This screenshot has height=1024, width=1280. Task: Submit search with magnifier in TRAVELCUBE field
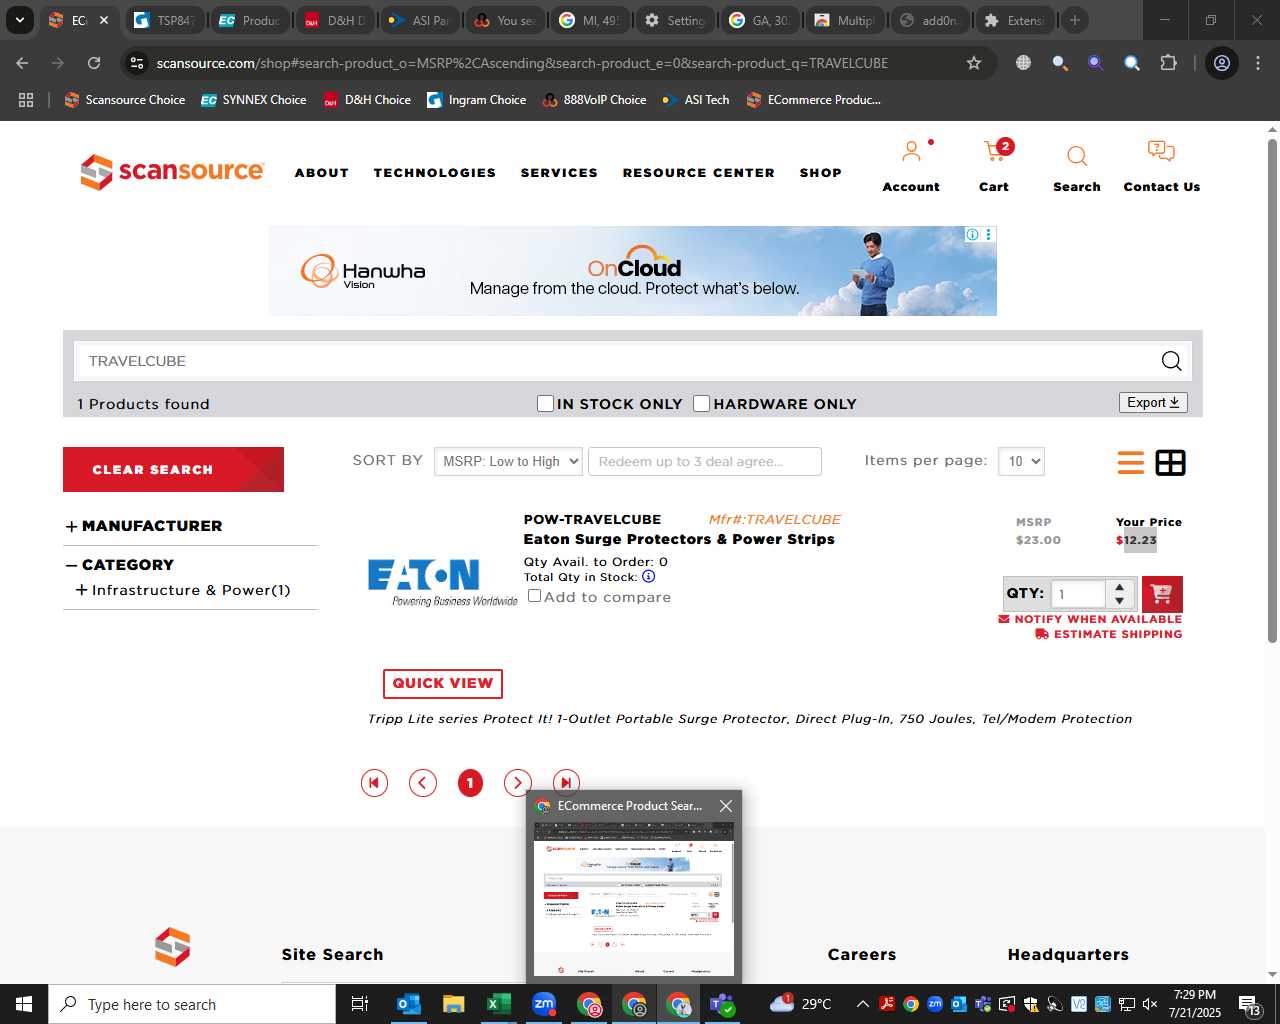click(1171, 361)
